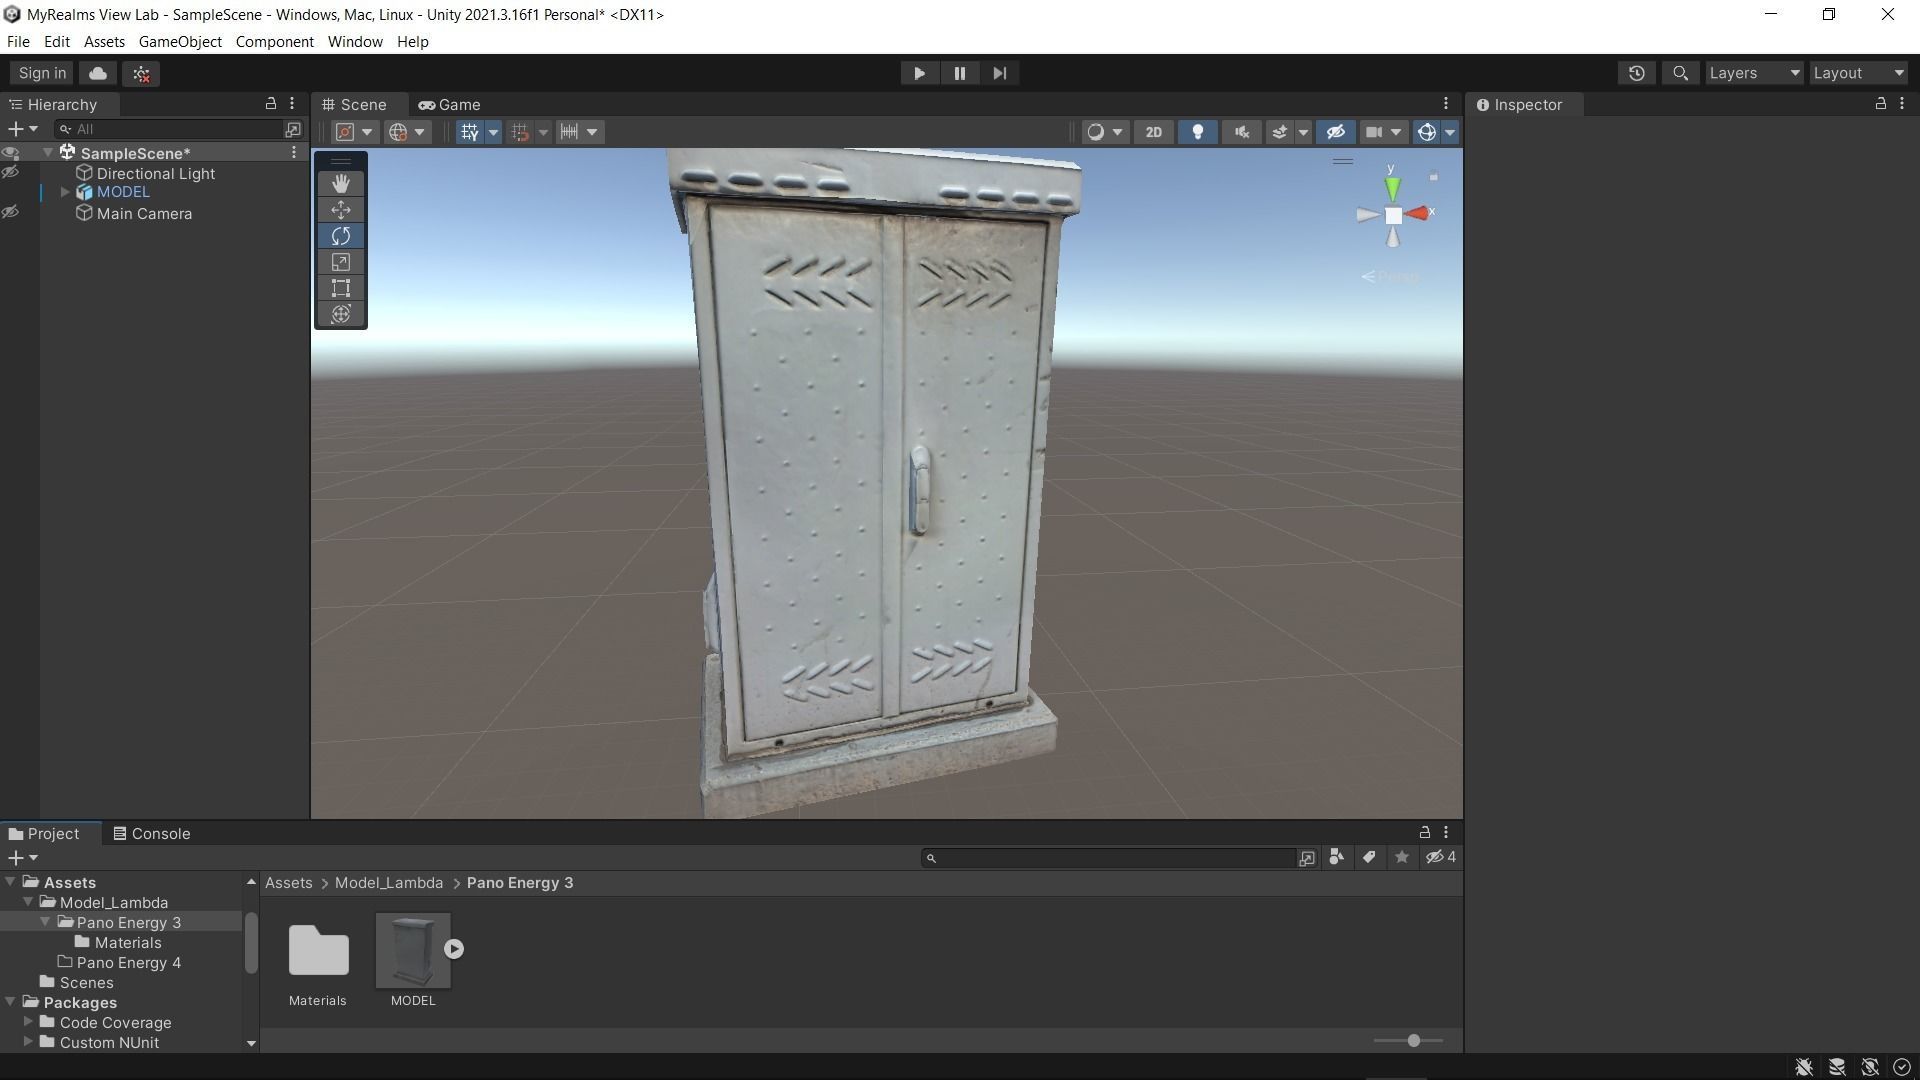The width and height of the screenshot is (1920, 1080).
Task: Click the Project search field
Action: pos(1110,858)
